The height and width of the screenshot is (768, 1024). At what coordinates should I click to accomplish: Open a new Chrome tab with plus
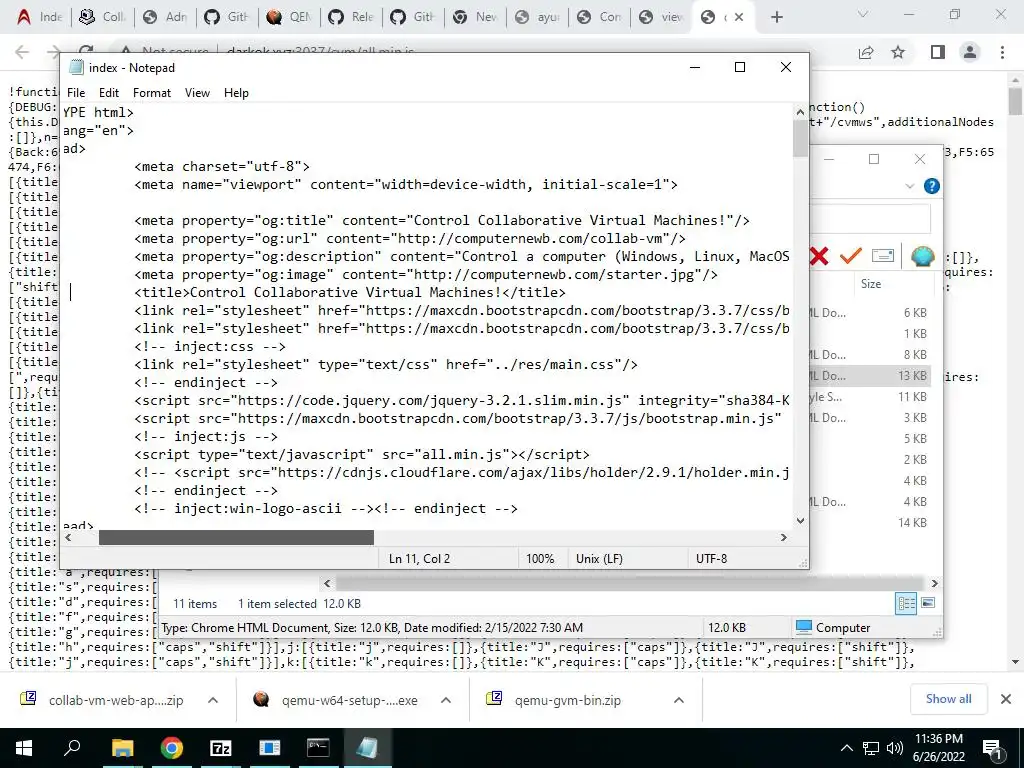776,17
